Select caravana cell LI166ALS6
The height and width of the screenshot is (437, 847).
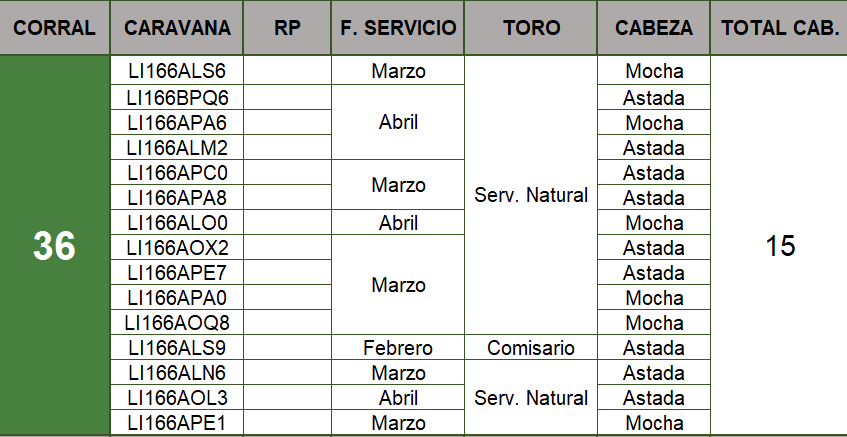(x=177, y=71)
